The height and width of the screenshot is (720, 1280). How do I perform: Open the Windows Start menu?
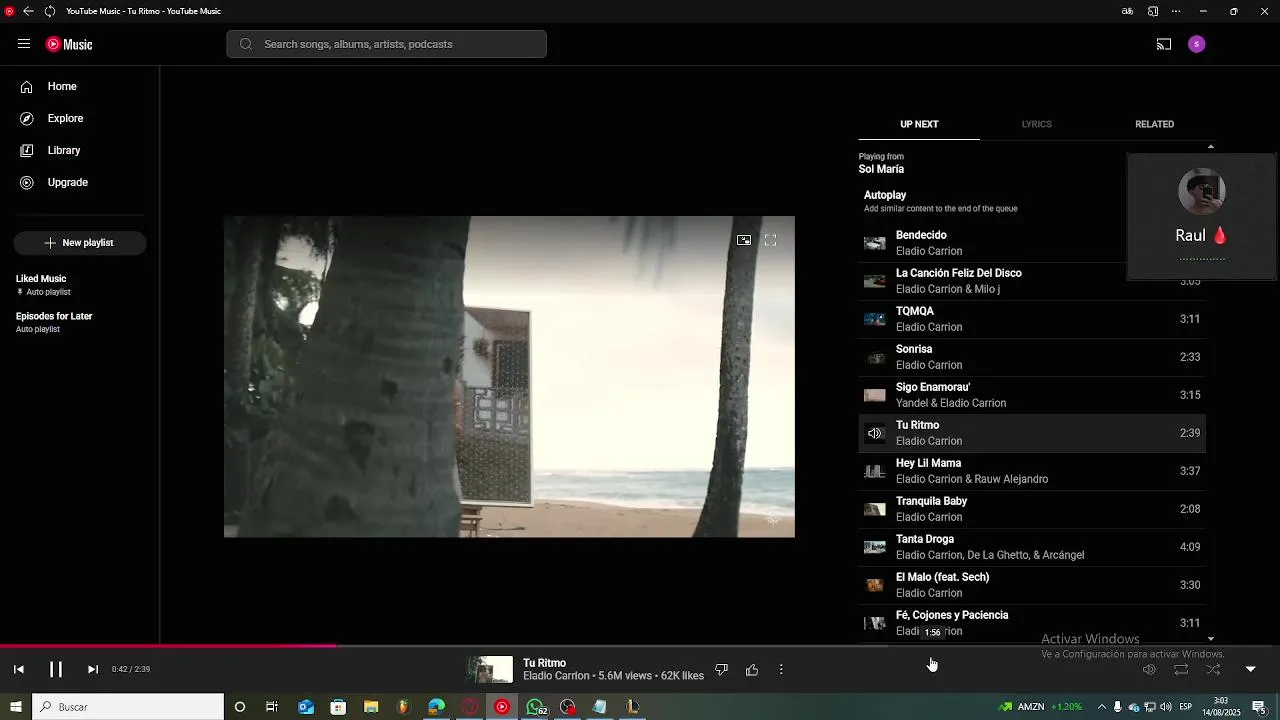pos(16,707)
